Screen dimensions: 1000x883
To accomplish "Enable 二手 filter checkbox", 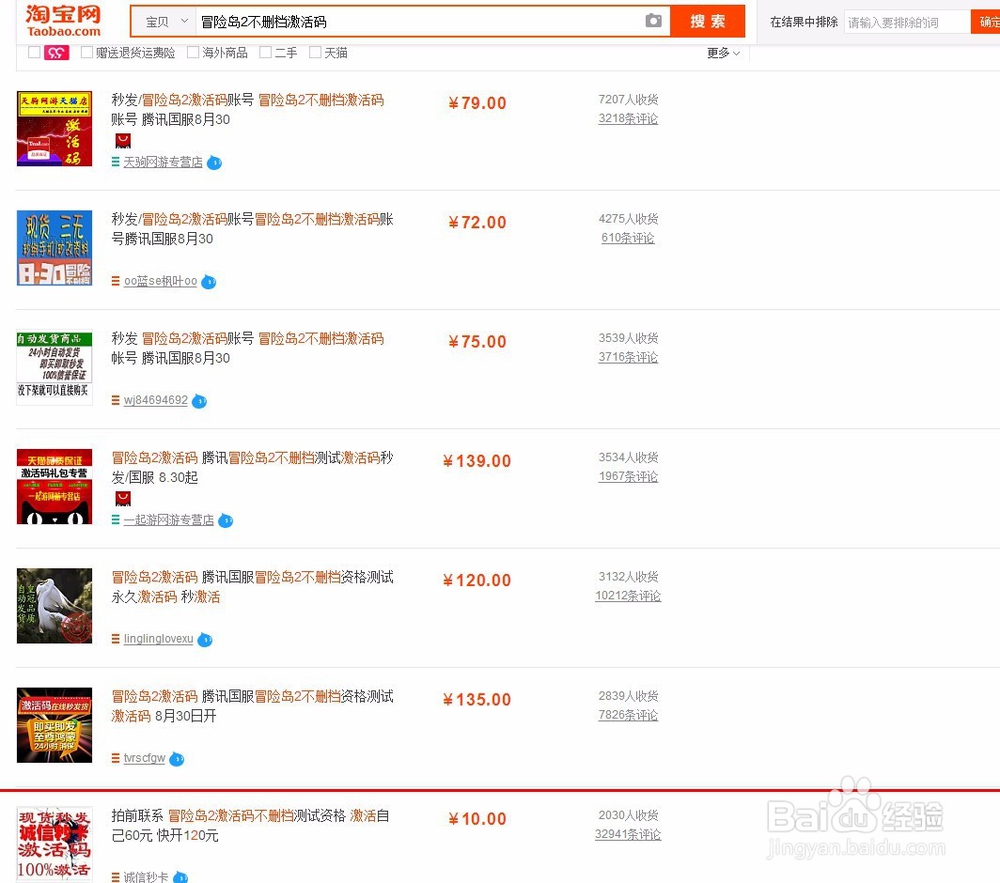I will (265, 52).
